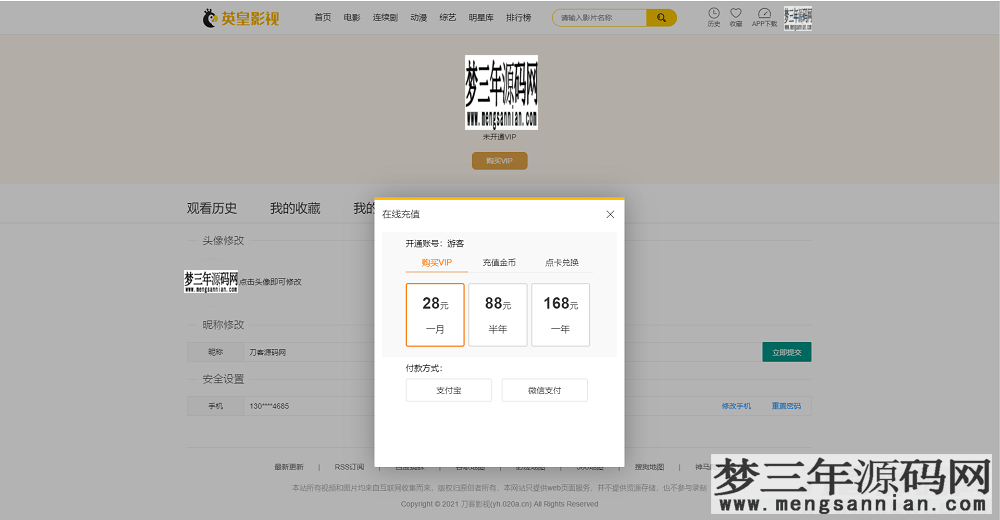Select the 充值金币 tab in the dialog
The image size is (1000, 520).
click(x=499, y=262)
